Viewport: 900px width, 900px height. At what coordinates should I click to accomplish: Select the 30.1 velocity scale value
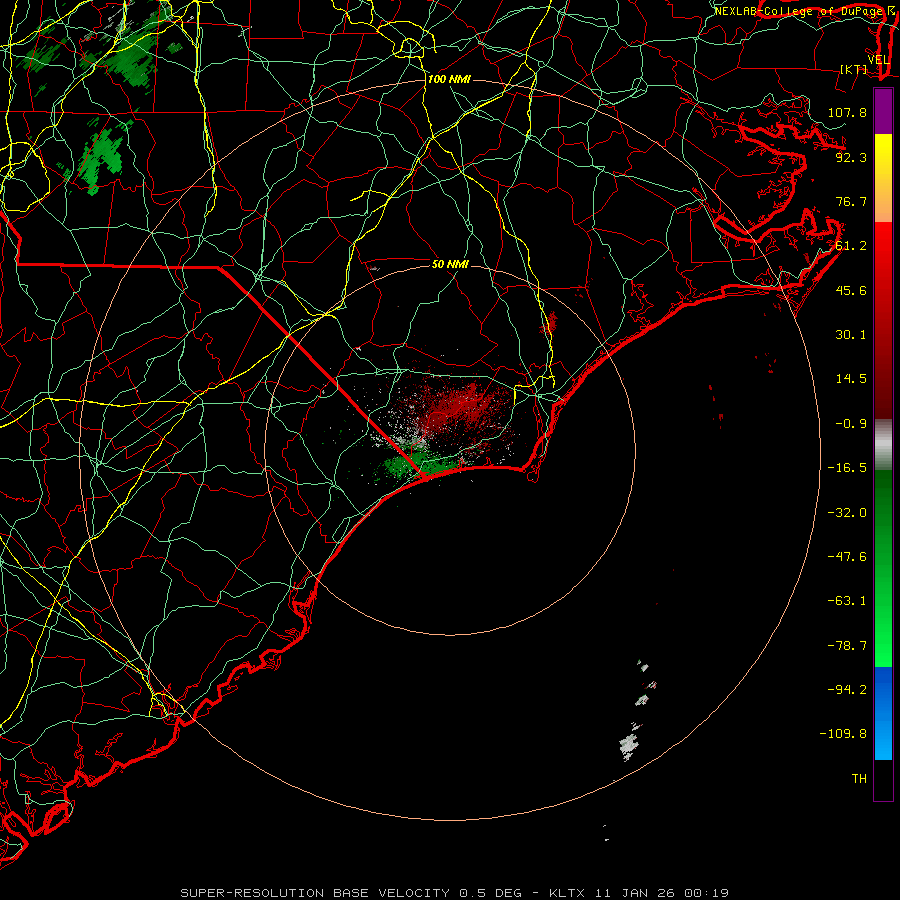(x=851, y=335)
